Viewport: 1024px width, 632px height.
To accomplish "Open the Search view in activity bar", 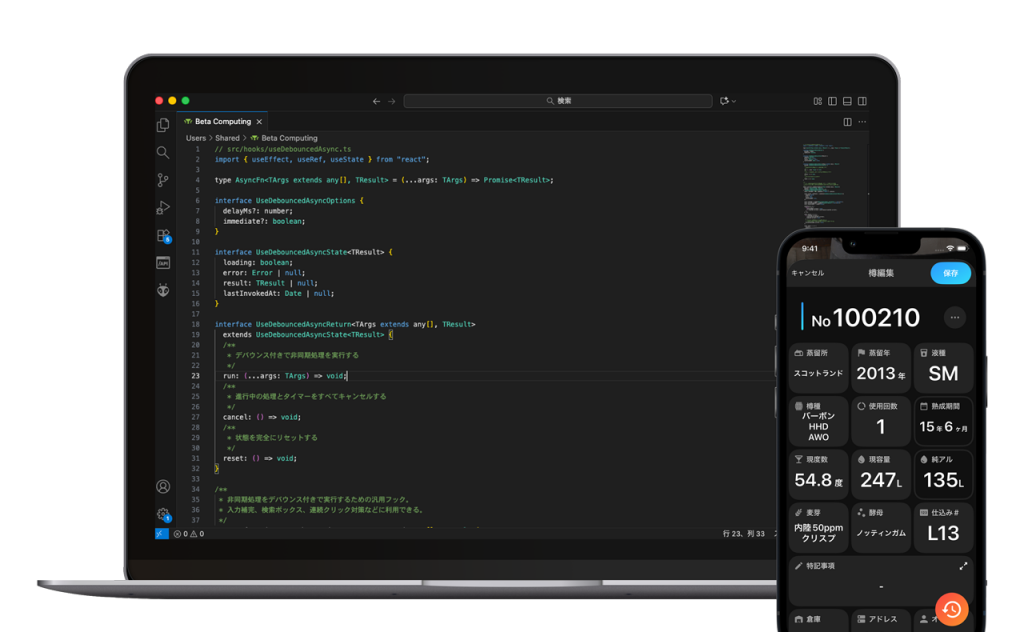I will pos(163,152).
